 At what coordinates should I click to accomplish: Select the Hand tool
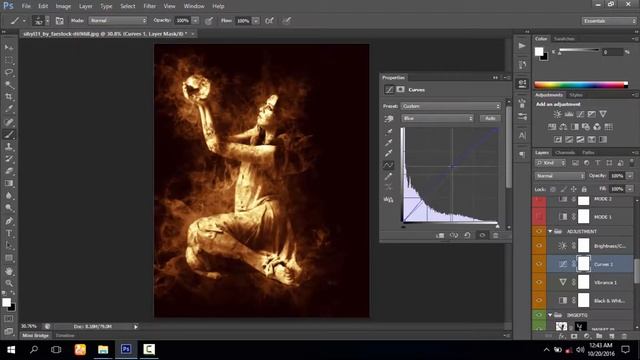pos(9,271)
